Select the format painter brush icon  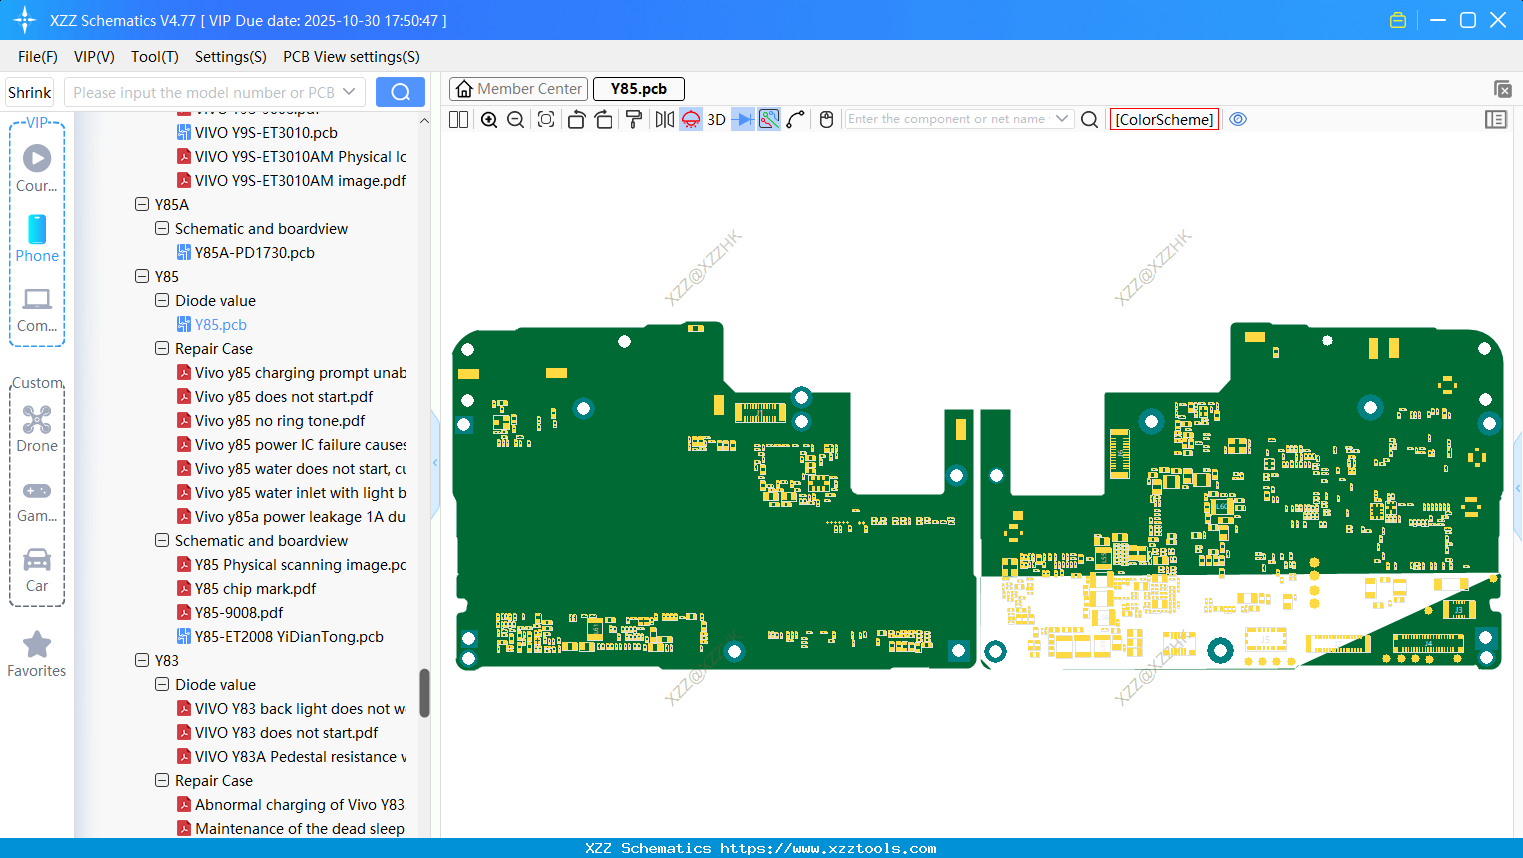(634, 120)
